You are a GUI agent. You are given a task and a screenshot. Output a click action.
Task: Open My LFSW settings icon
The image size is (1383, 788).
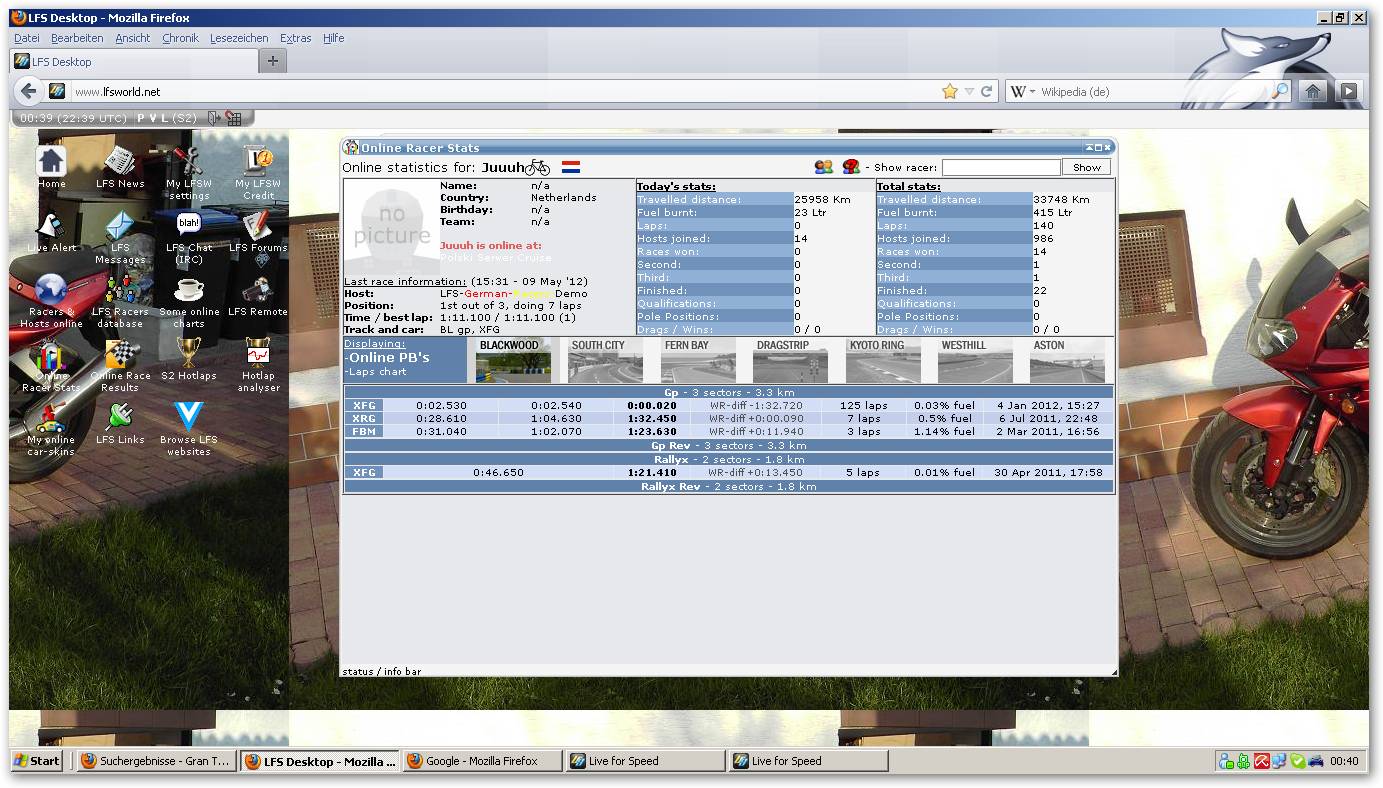point(189,161)
